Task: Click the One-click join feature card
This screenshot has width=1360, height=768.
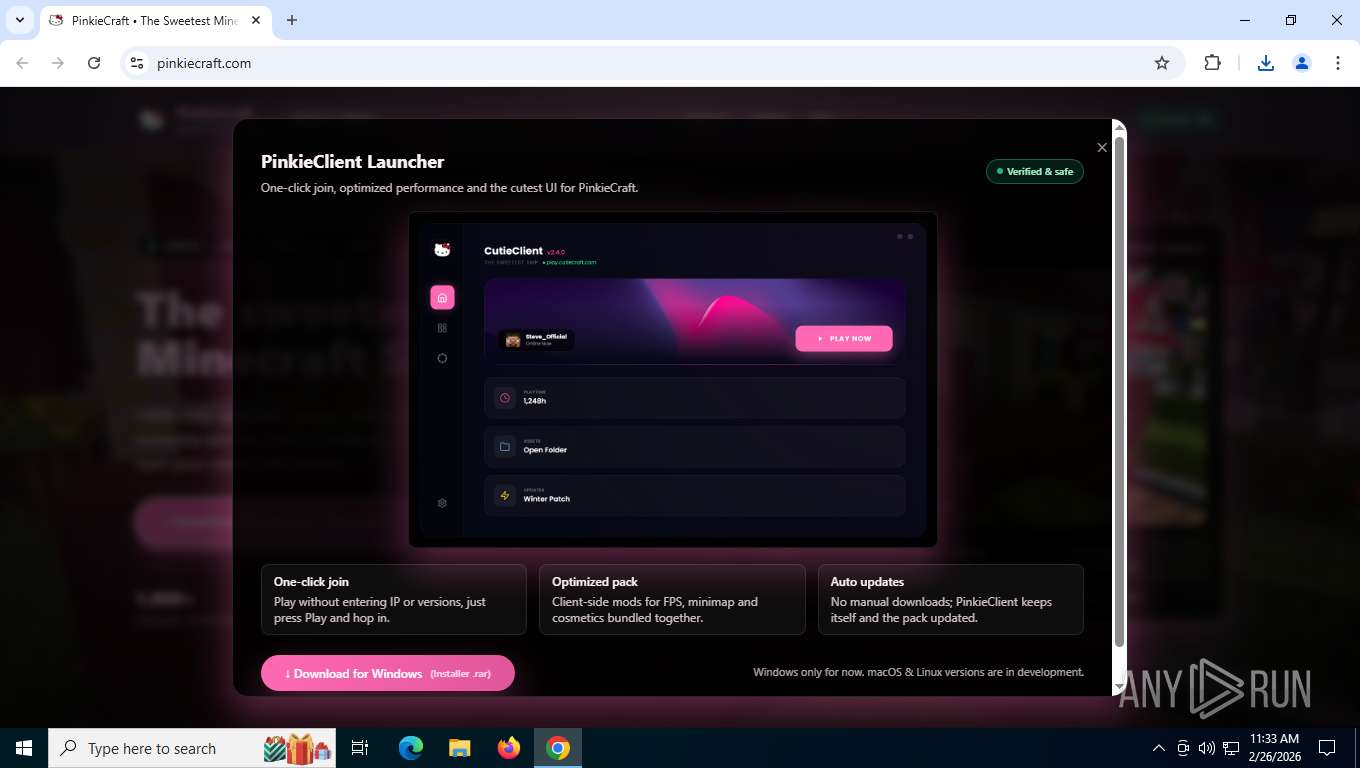Action: [x=394, y=599]
